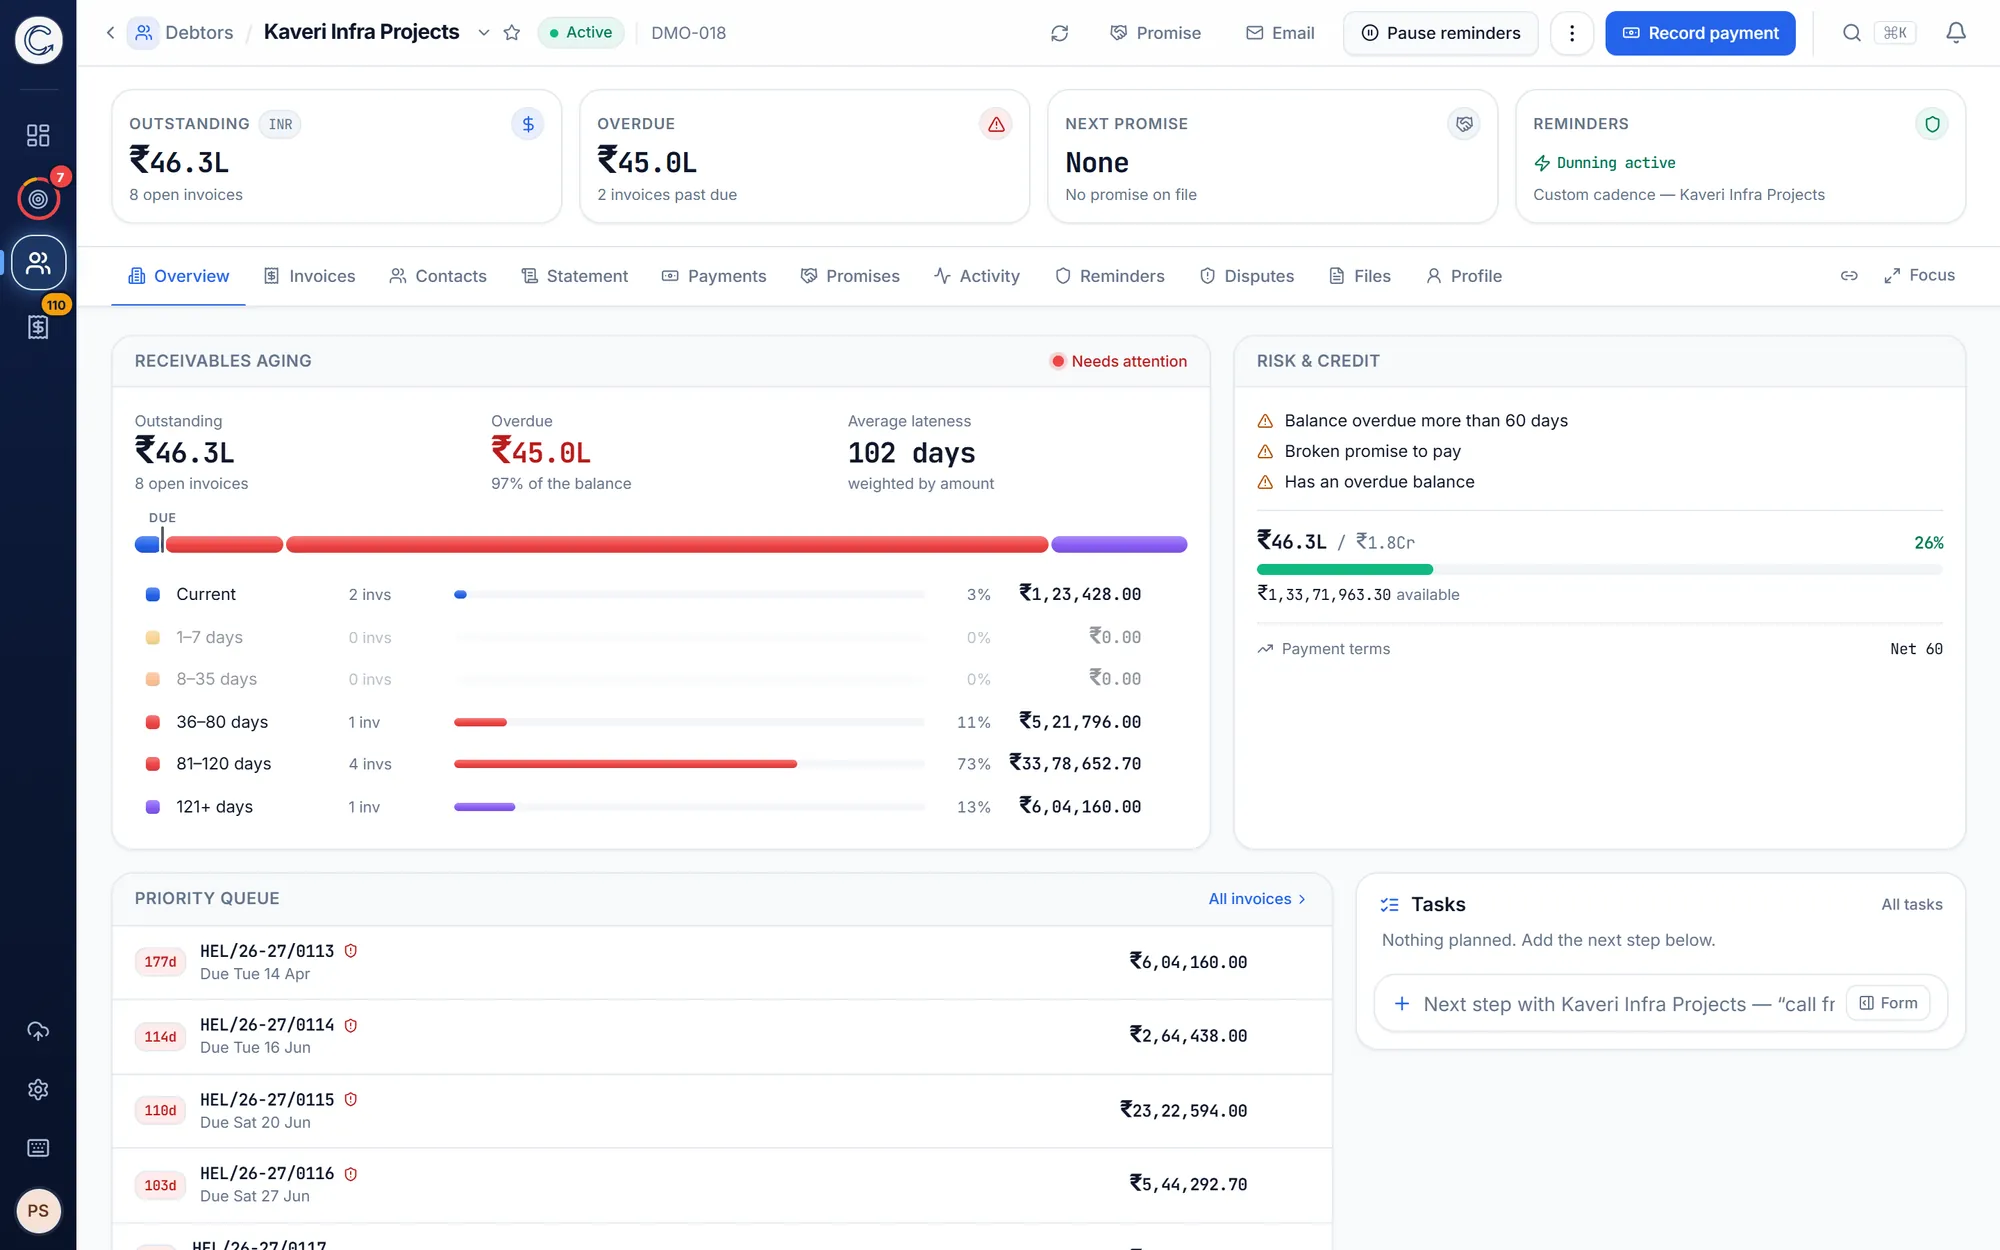The width and height of the screenshot is (2000, 1250).
Task: Click the Record payment button
Action: 1700,33
